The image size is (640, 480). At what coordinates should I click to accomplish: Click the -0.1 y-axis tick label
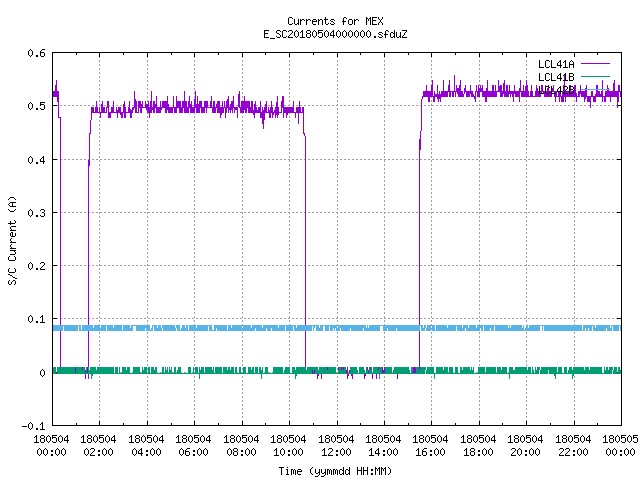pyautogui.click(x=33, y=426)
